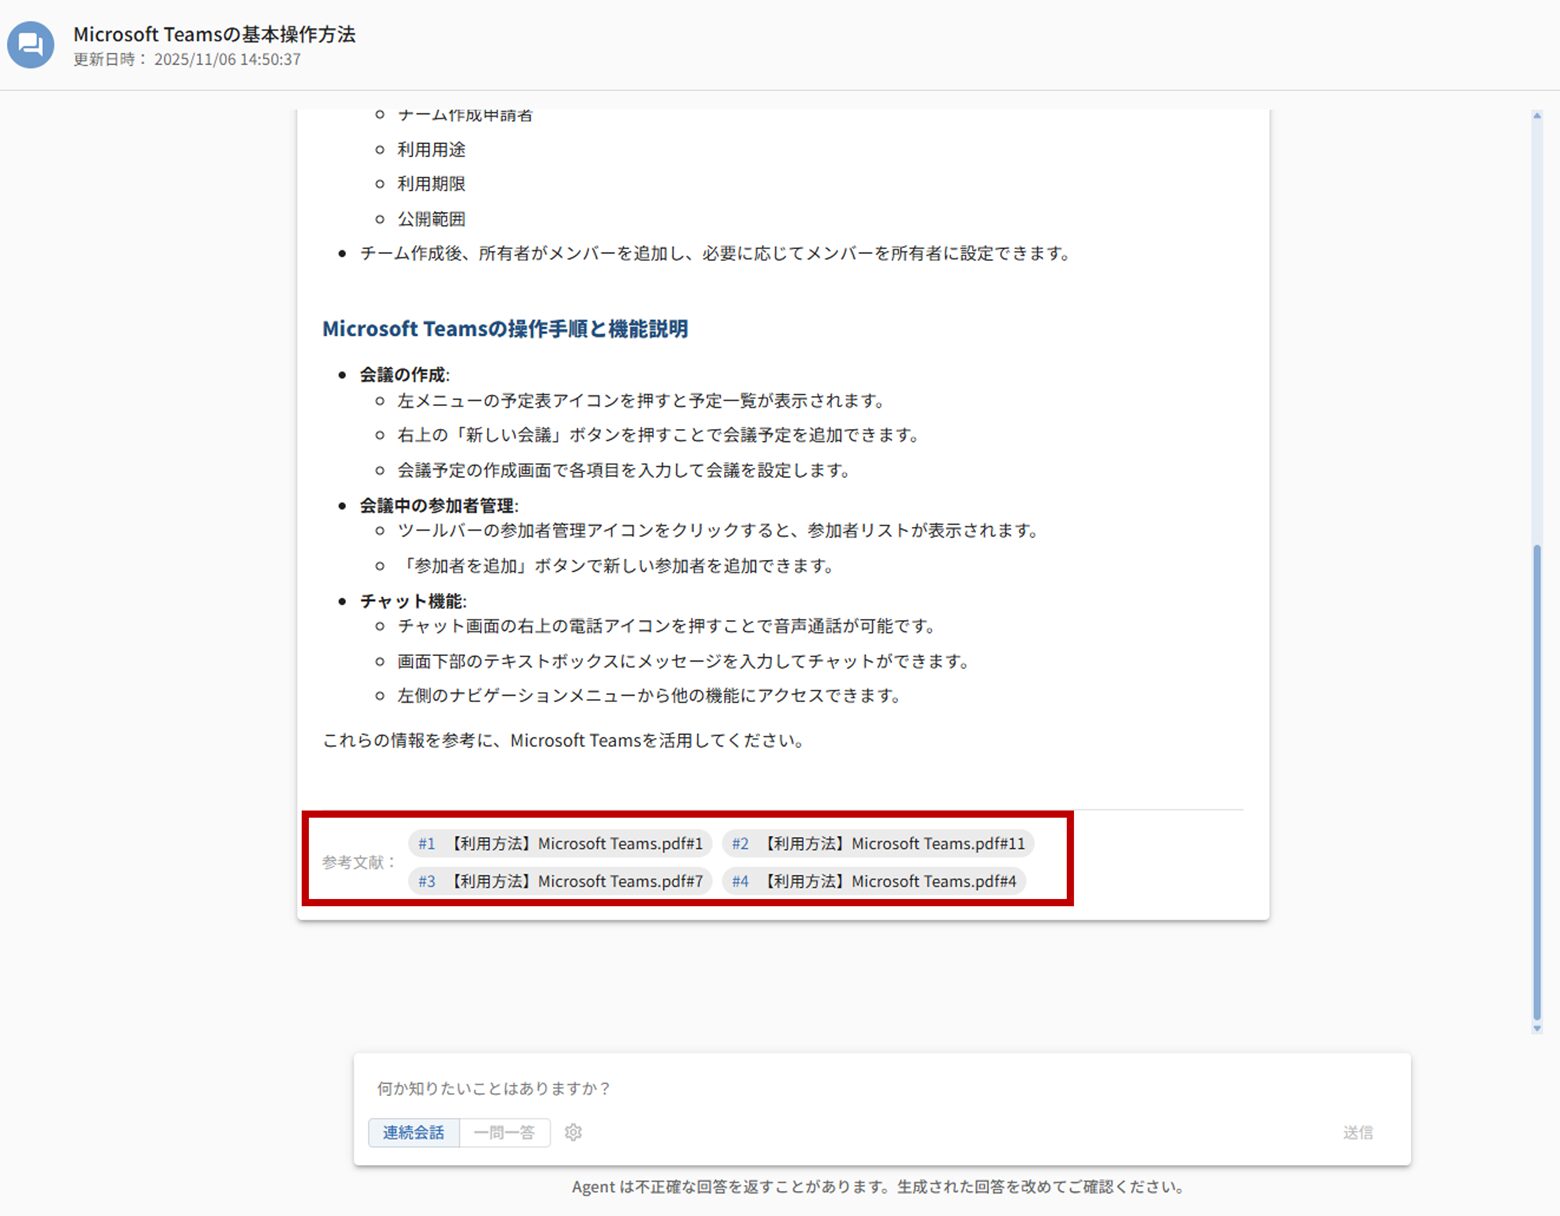Click the #1 citation badge number
The image size is (1560, 1216).
(x=427, y=843)
